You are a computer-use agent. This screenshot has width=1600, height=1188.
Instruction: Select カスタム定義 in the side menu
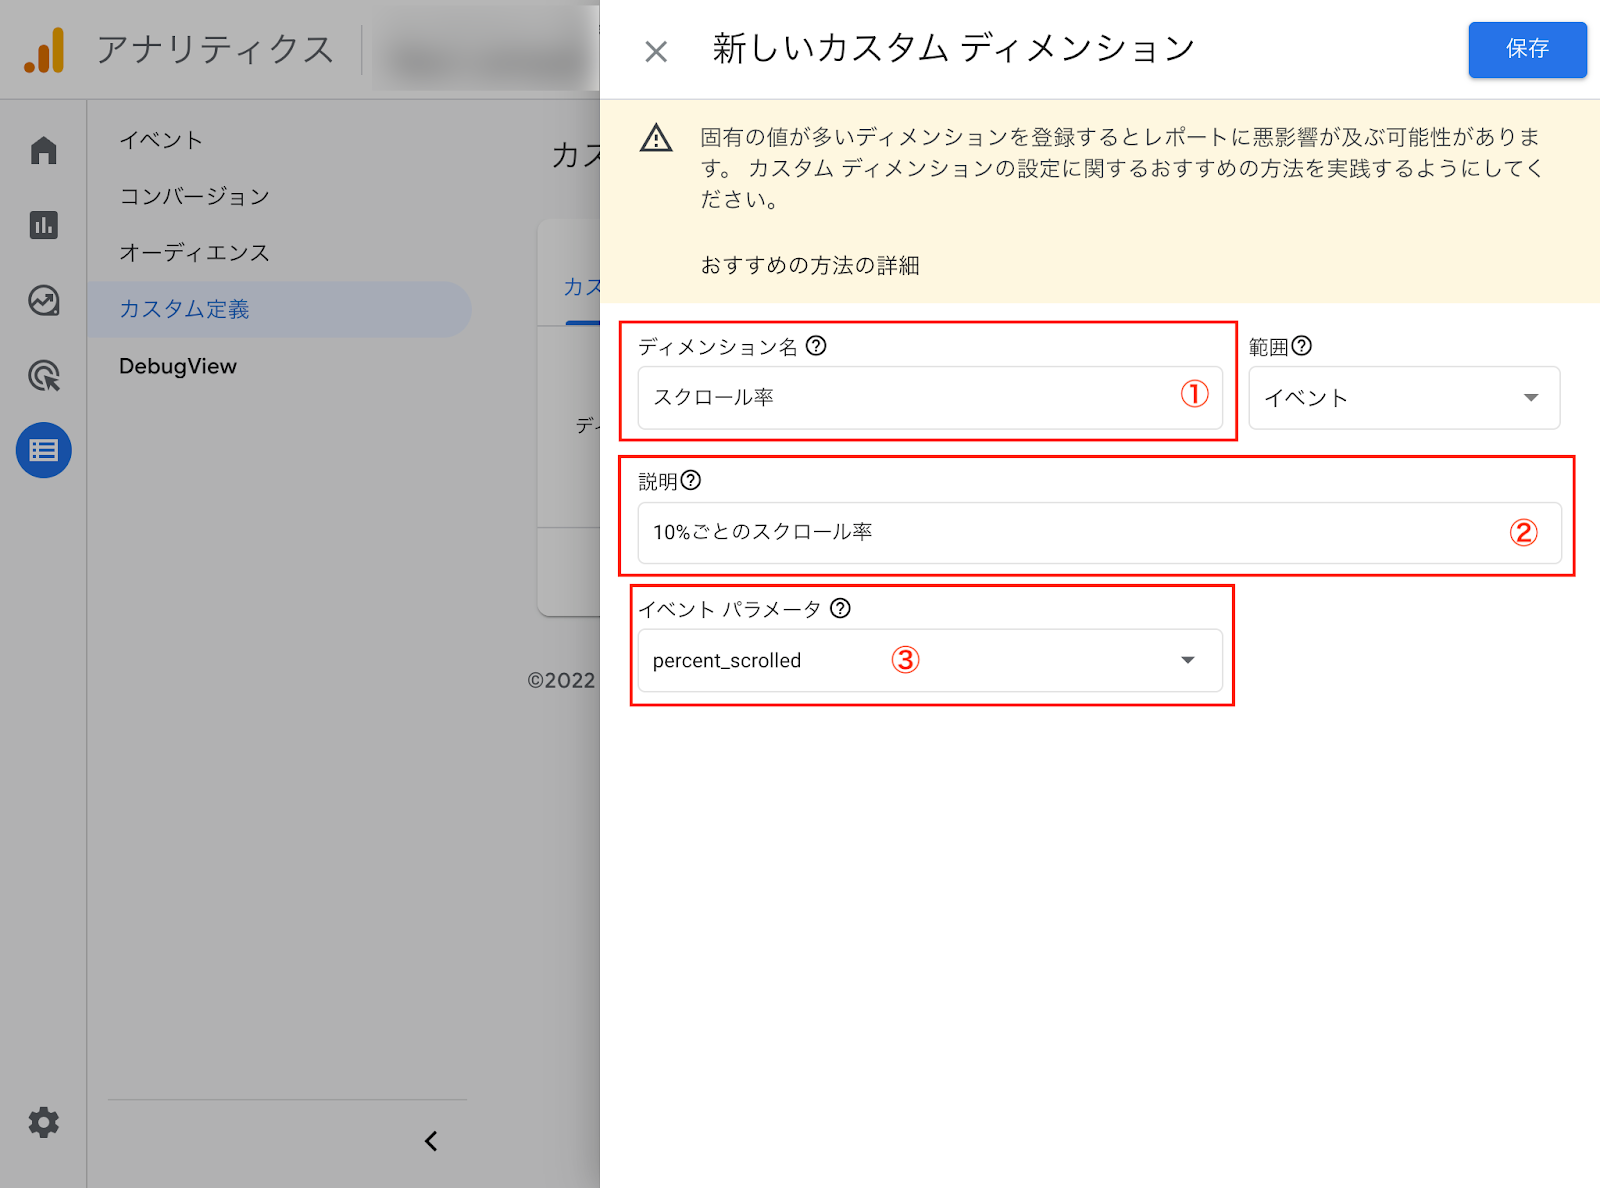pos(279,309)
